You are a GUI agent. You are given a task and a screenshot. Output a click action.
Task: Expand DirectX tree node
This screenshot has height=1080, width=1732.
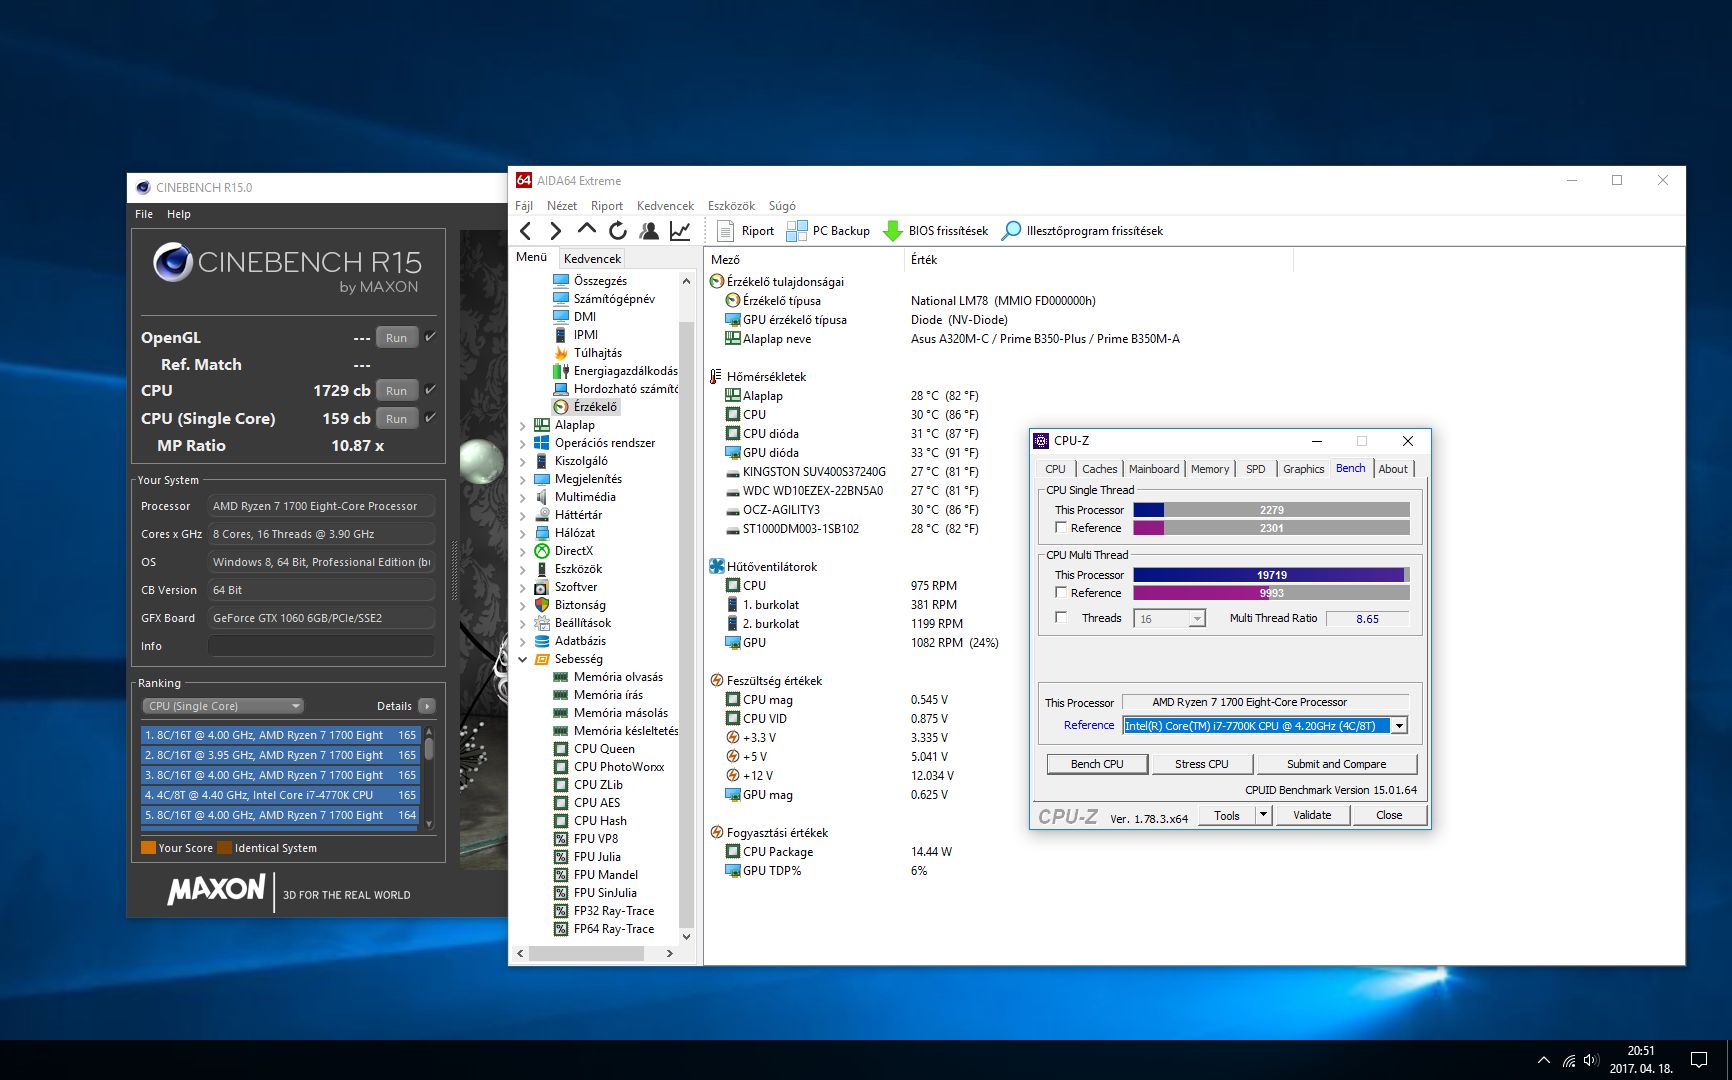pos(522,551)
